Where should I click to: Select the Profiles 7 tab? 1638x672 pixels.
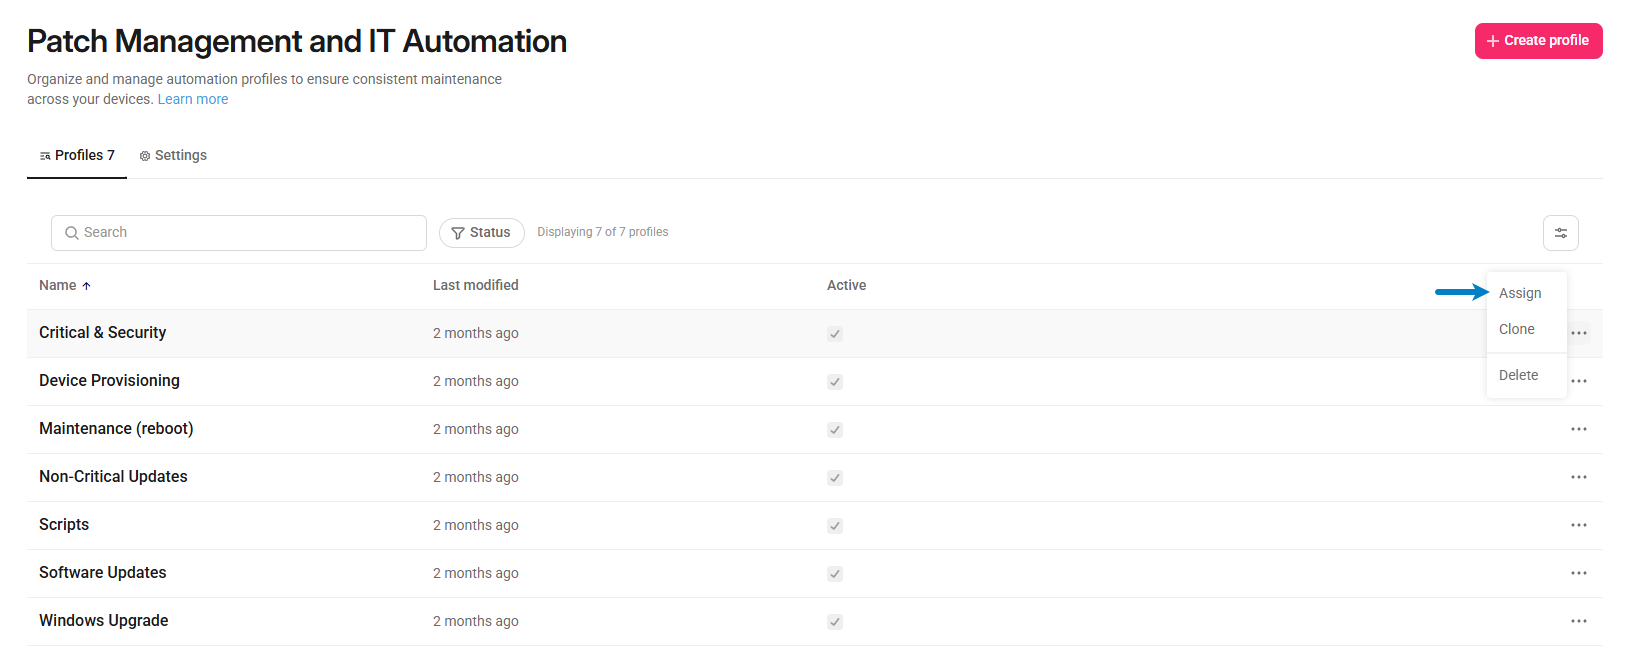pos(77,156)
